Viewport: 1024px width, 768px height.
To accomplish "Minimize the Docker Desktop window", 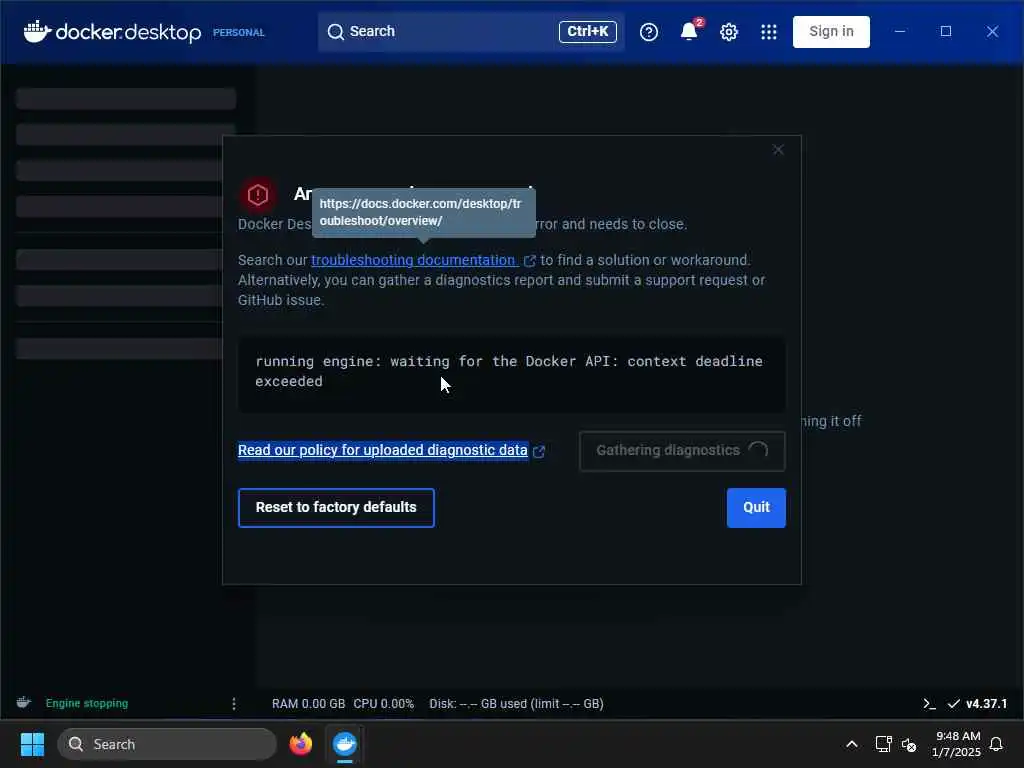I will tap(899, 31).
